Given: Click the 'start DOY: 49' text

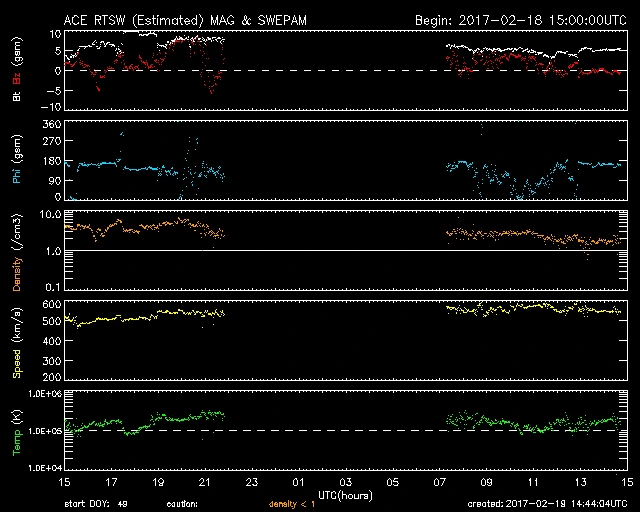Looking at the screenshot, I should [x=96, y=504].
